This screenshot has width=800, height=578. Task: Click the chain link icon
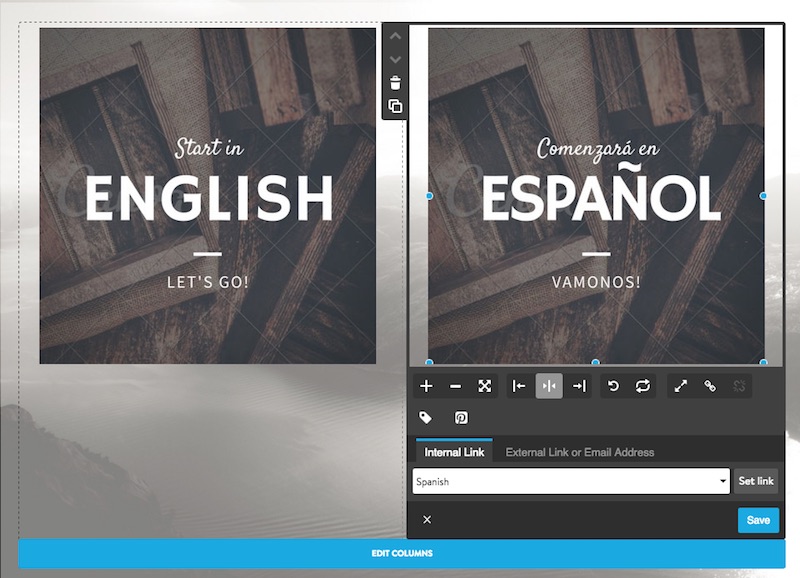pyautogui.click(x=710, y=386)
